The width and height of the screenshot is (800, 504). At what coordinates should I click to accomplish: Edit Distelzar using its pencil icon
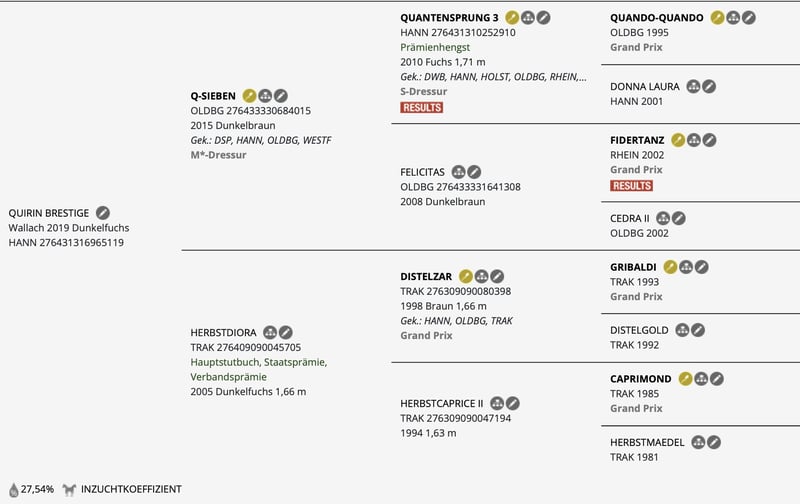click(497, 276)
